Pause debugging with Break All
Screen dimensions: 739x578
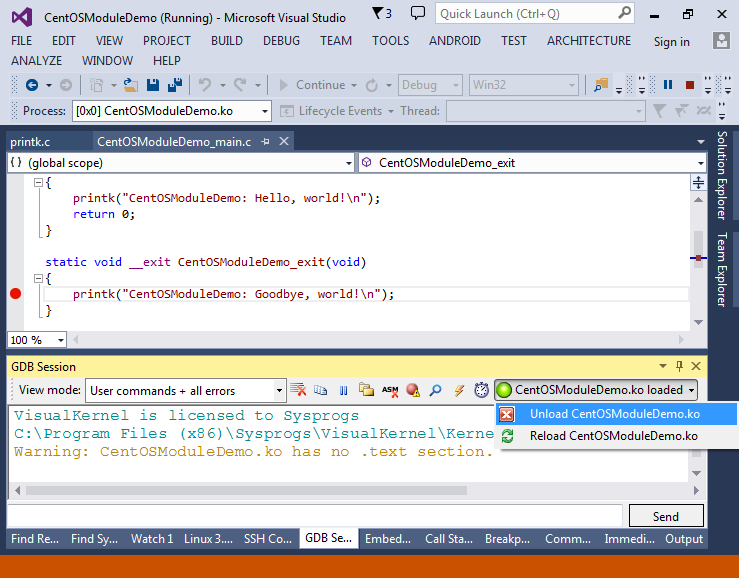668,85
